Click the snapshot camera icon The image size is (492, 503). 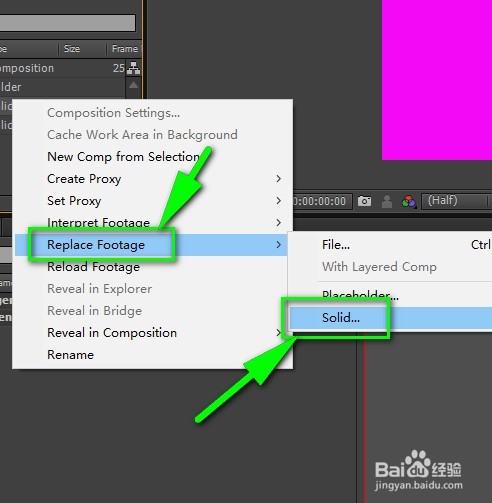click(x=364, y=201)
